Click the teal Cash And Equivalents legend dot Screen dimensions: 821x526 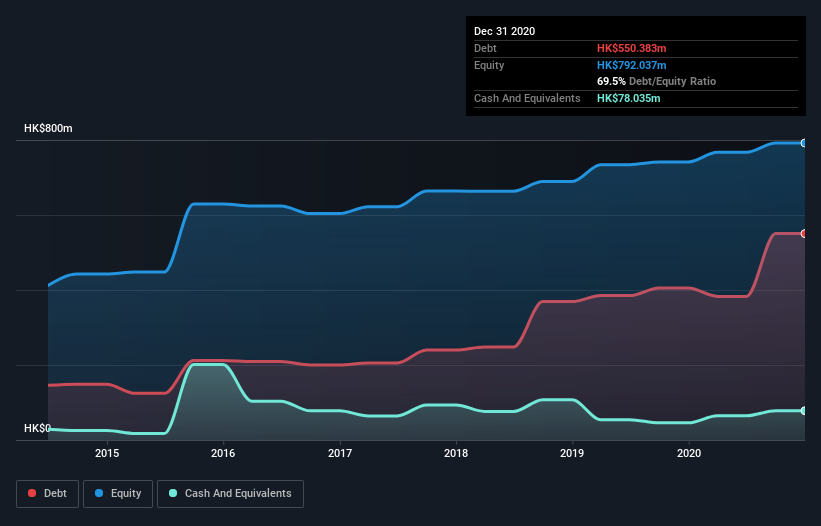[x=173, y=493]
